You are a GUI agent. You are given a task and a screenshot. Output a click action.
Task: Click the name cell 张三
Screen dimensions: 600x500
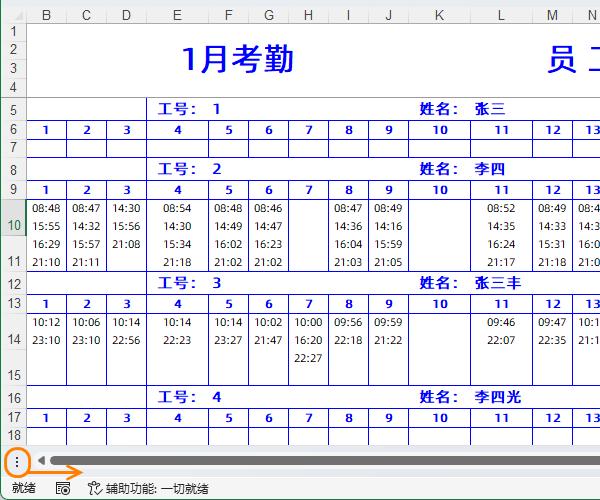coord(490,109)
